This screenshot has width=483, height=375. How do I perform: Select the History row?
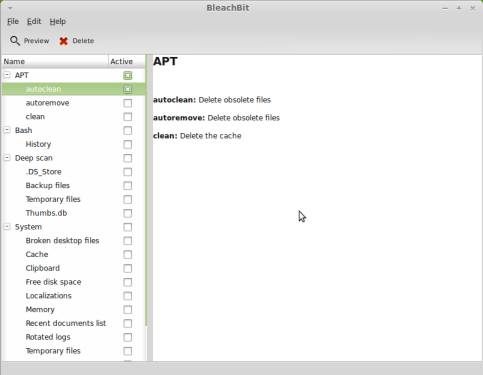[x=73, y=144]
